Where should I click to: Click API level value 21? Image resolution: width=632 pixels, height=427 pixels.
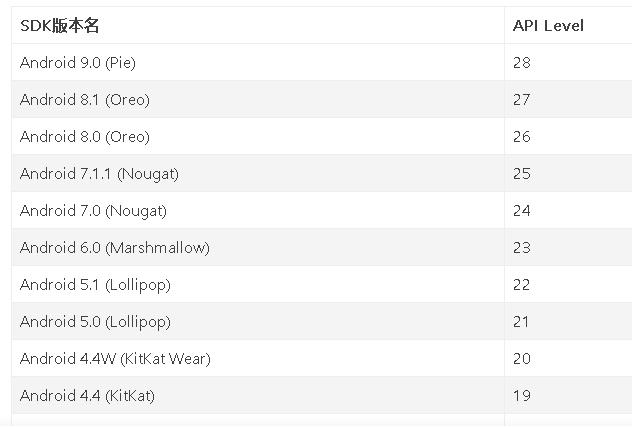click(521, 322)
